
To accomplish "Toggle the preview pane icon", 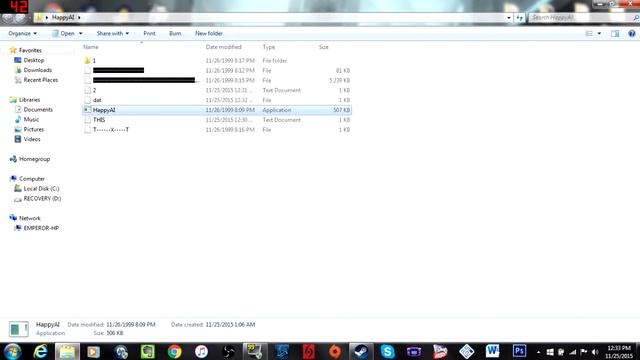I will pyautogui.click(x=615, y=33).
